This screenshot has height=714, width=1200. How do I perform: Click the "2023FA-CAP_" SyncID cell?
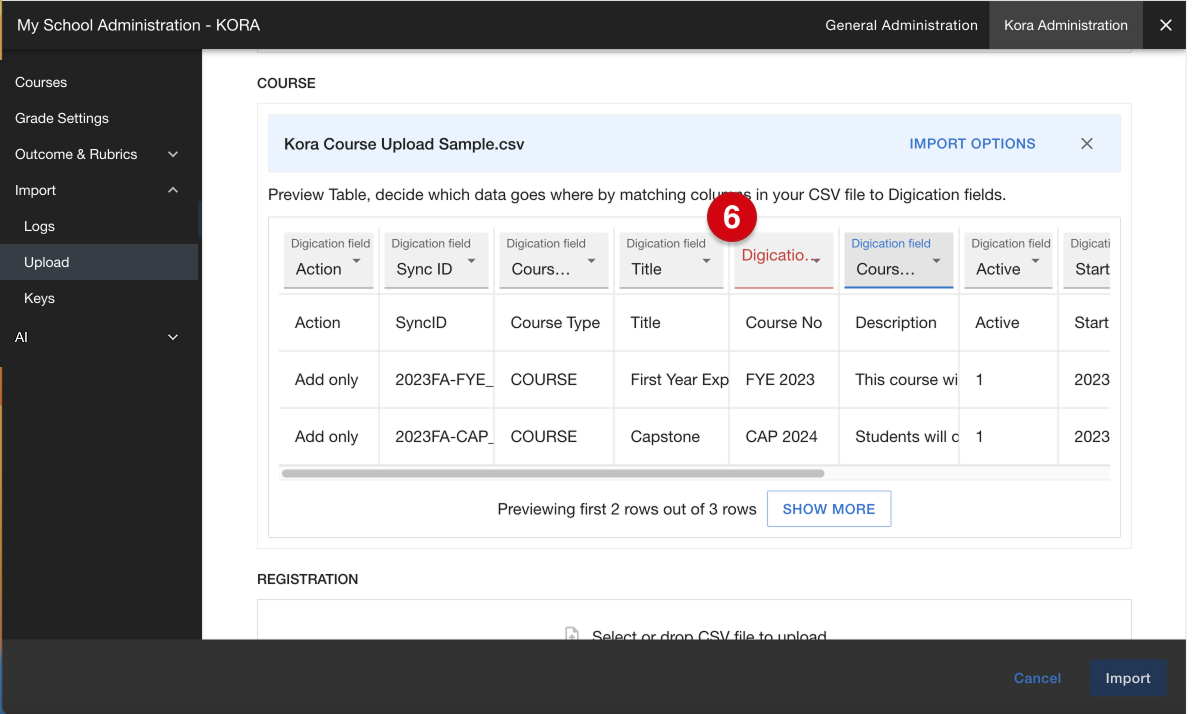(436, 437)
